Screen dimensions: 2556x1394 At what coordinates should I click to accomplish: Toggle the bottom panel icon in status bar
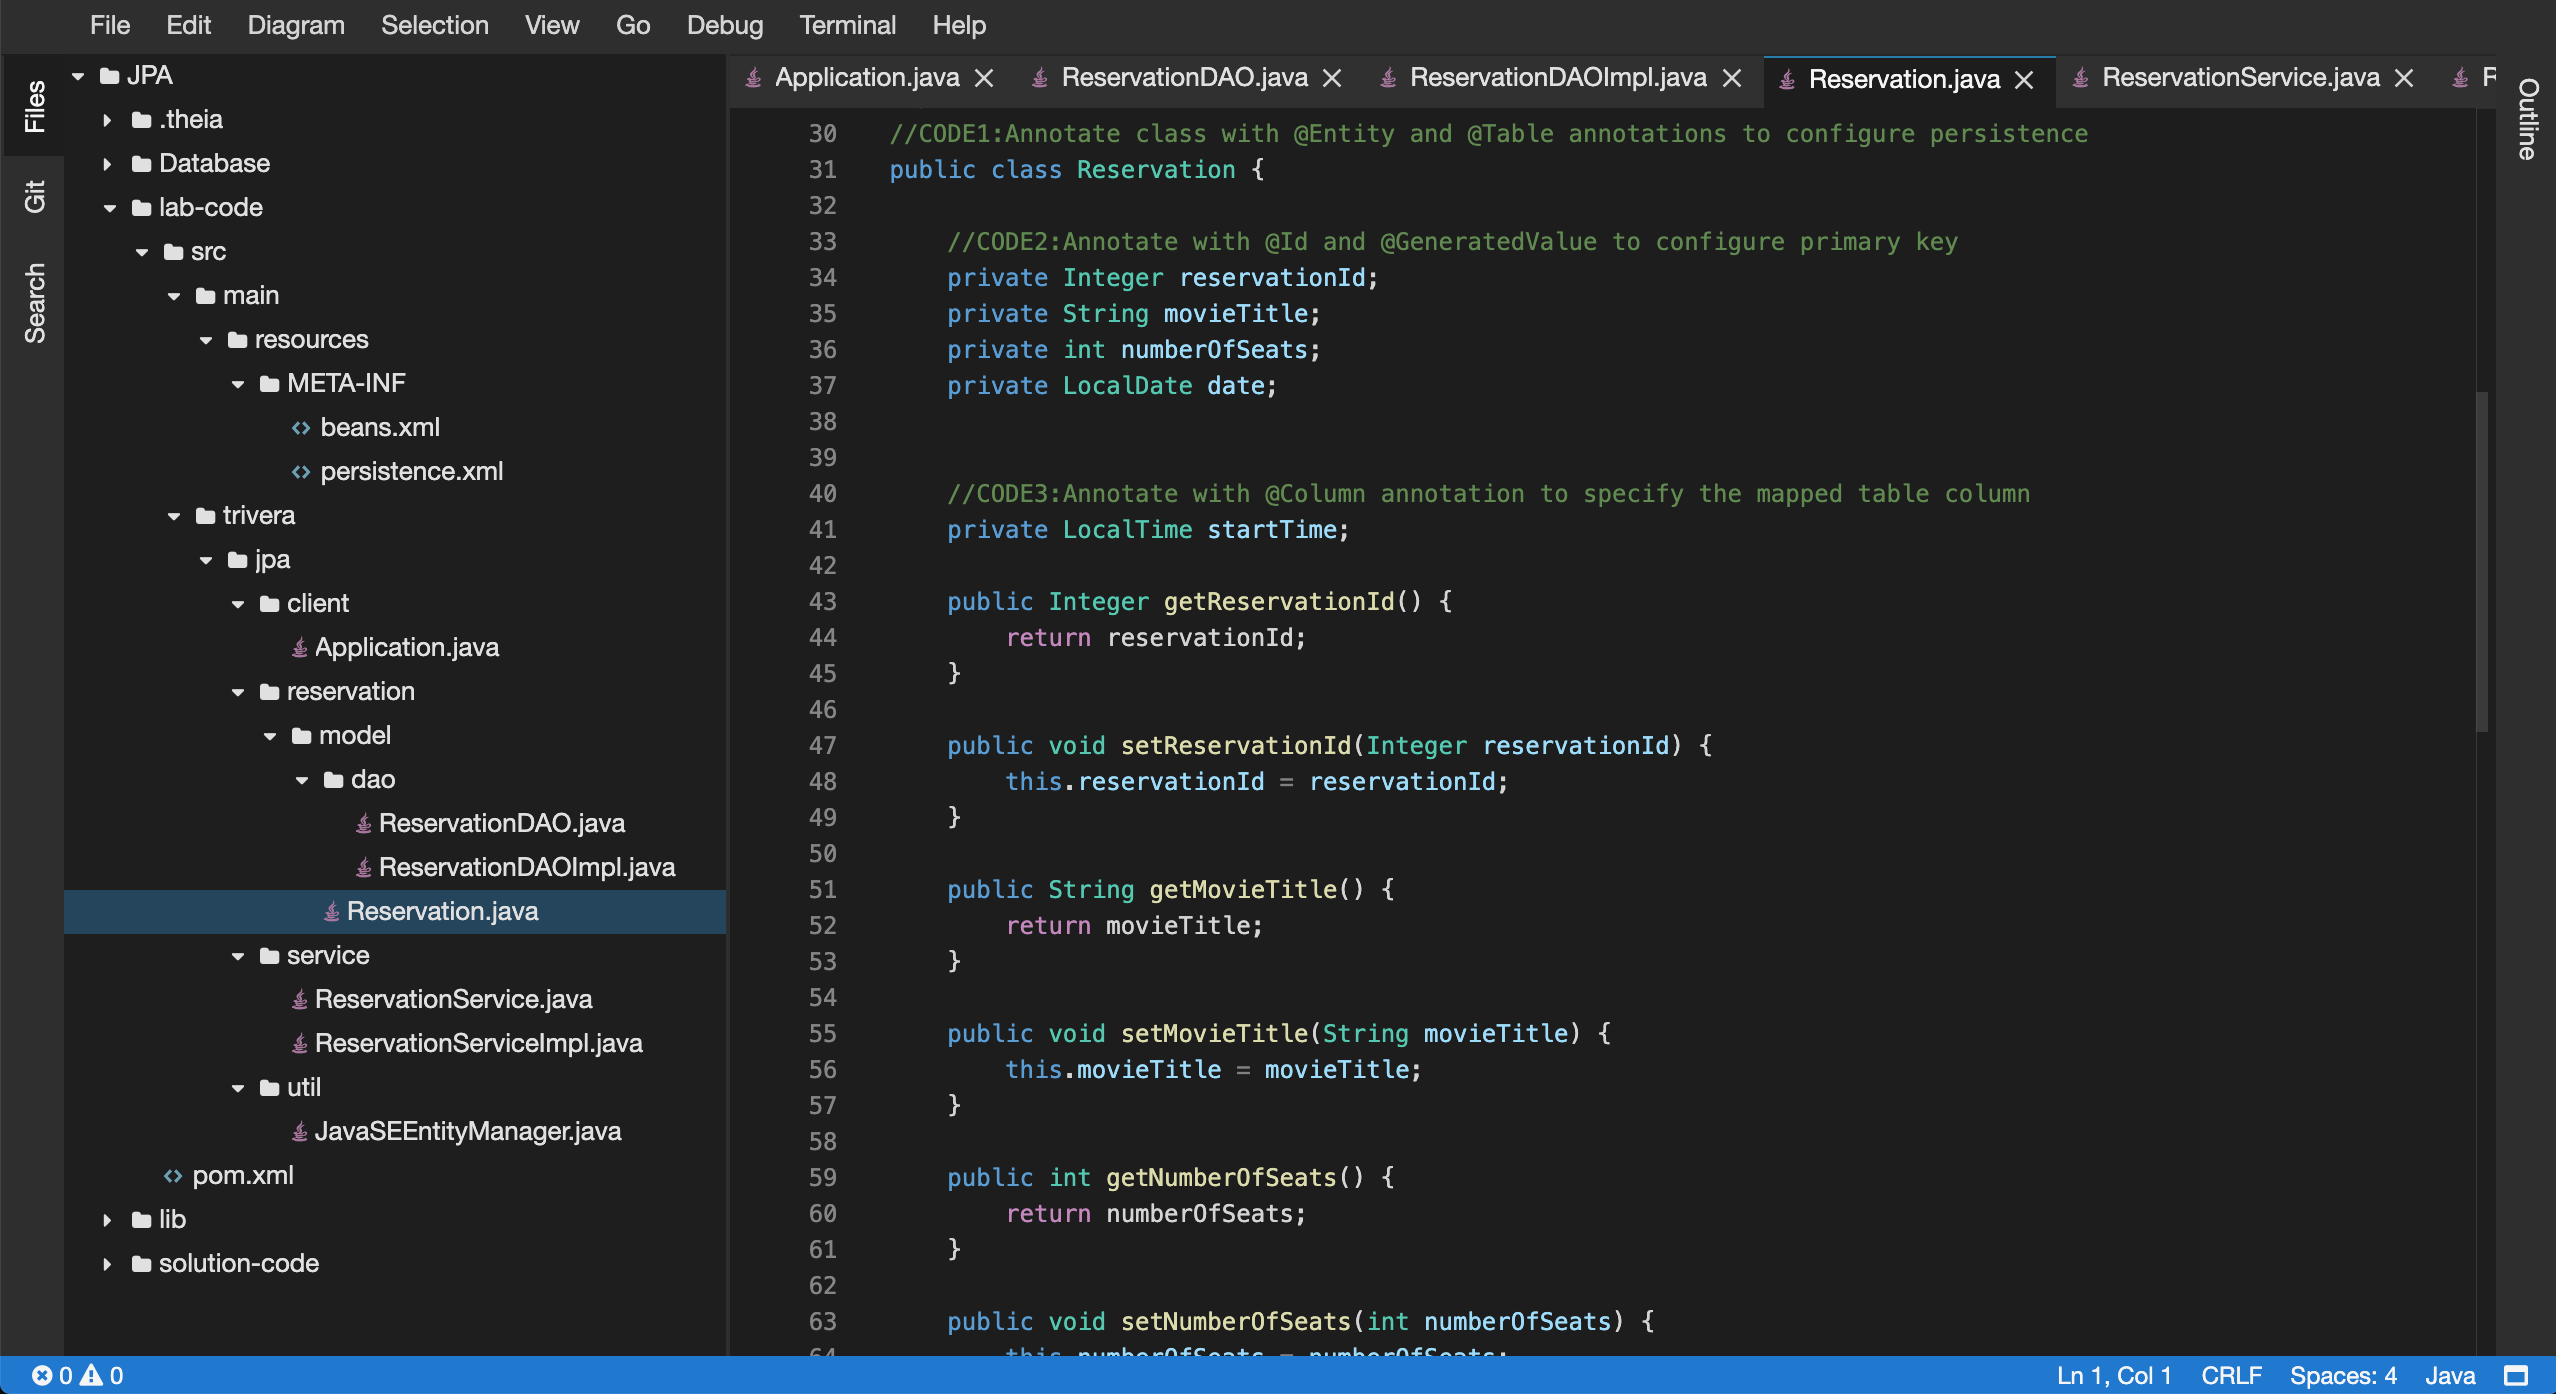point(2516,1375)
